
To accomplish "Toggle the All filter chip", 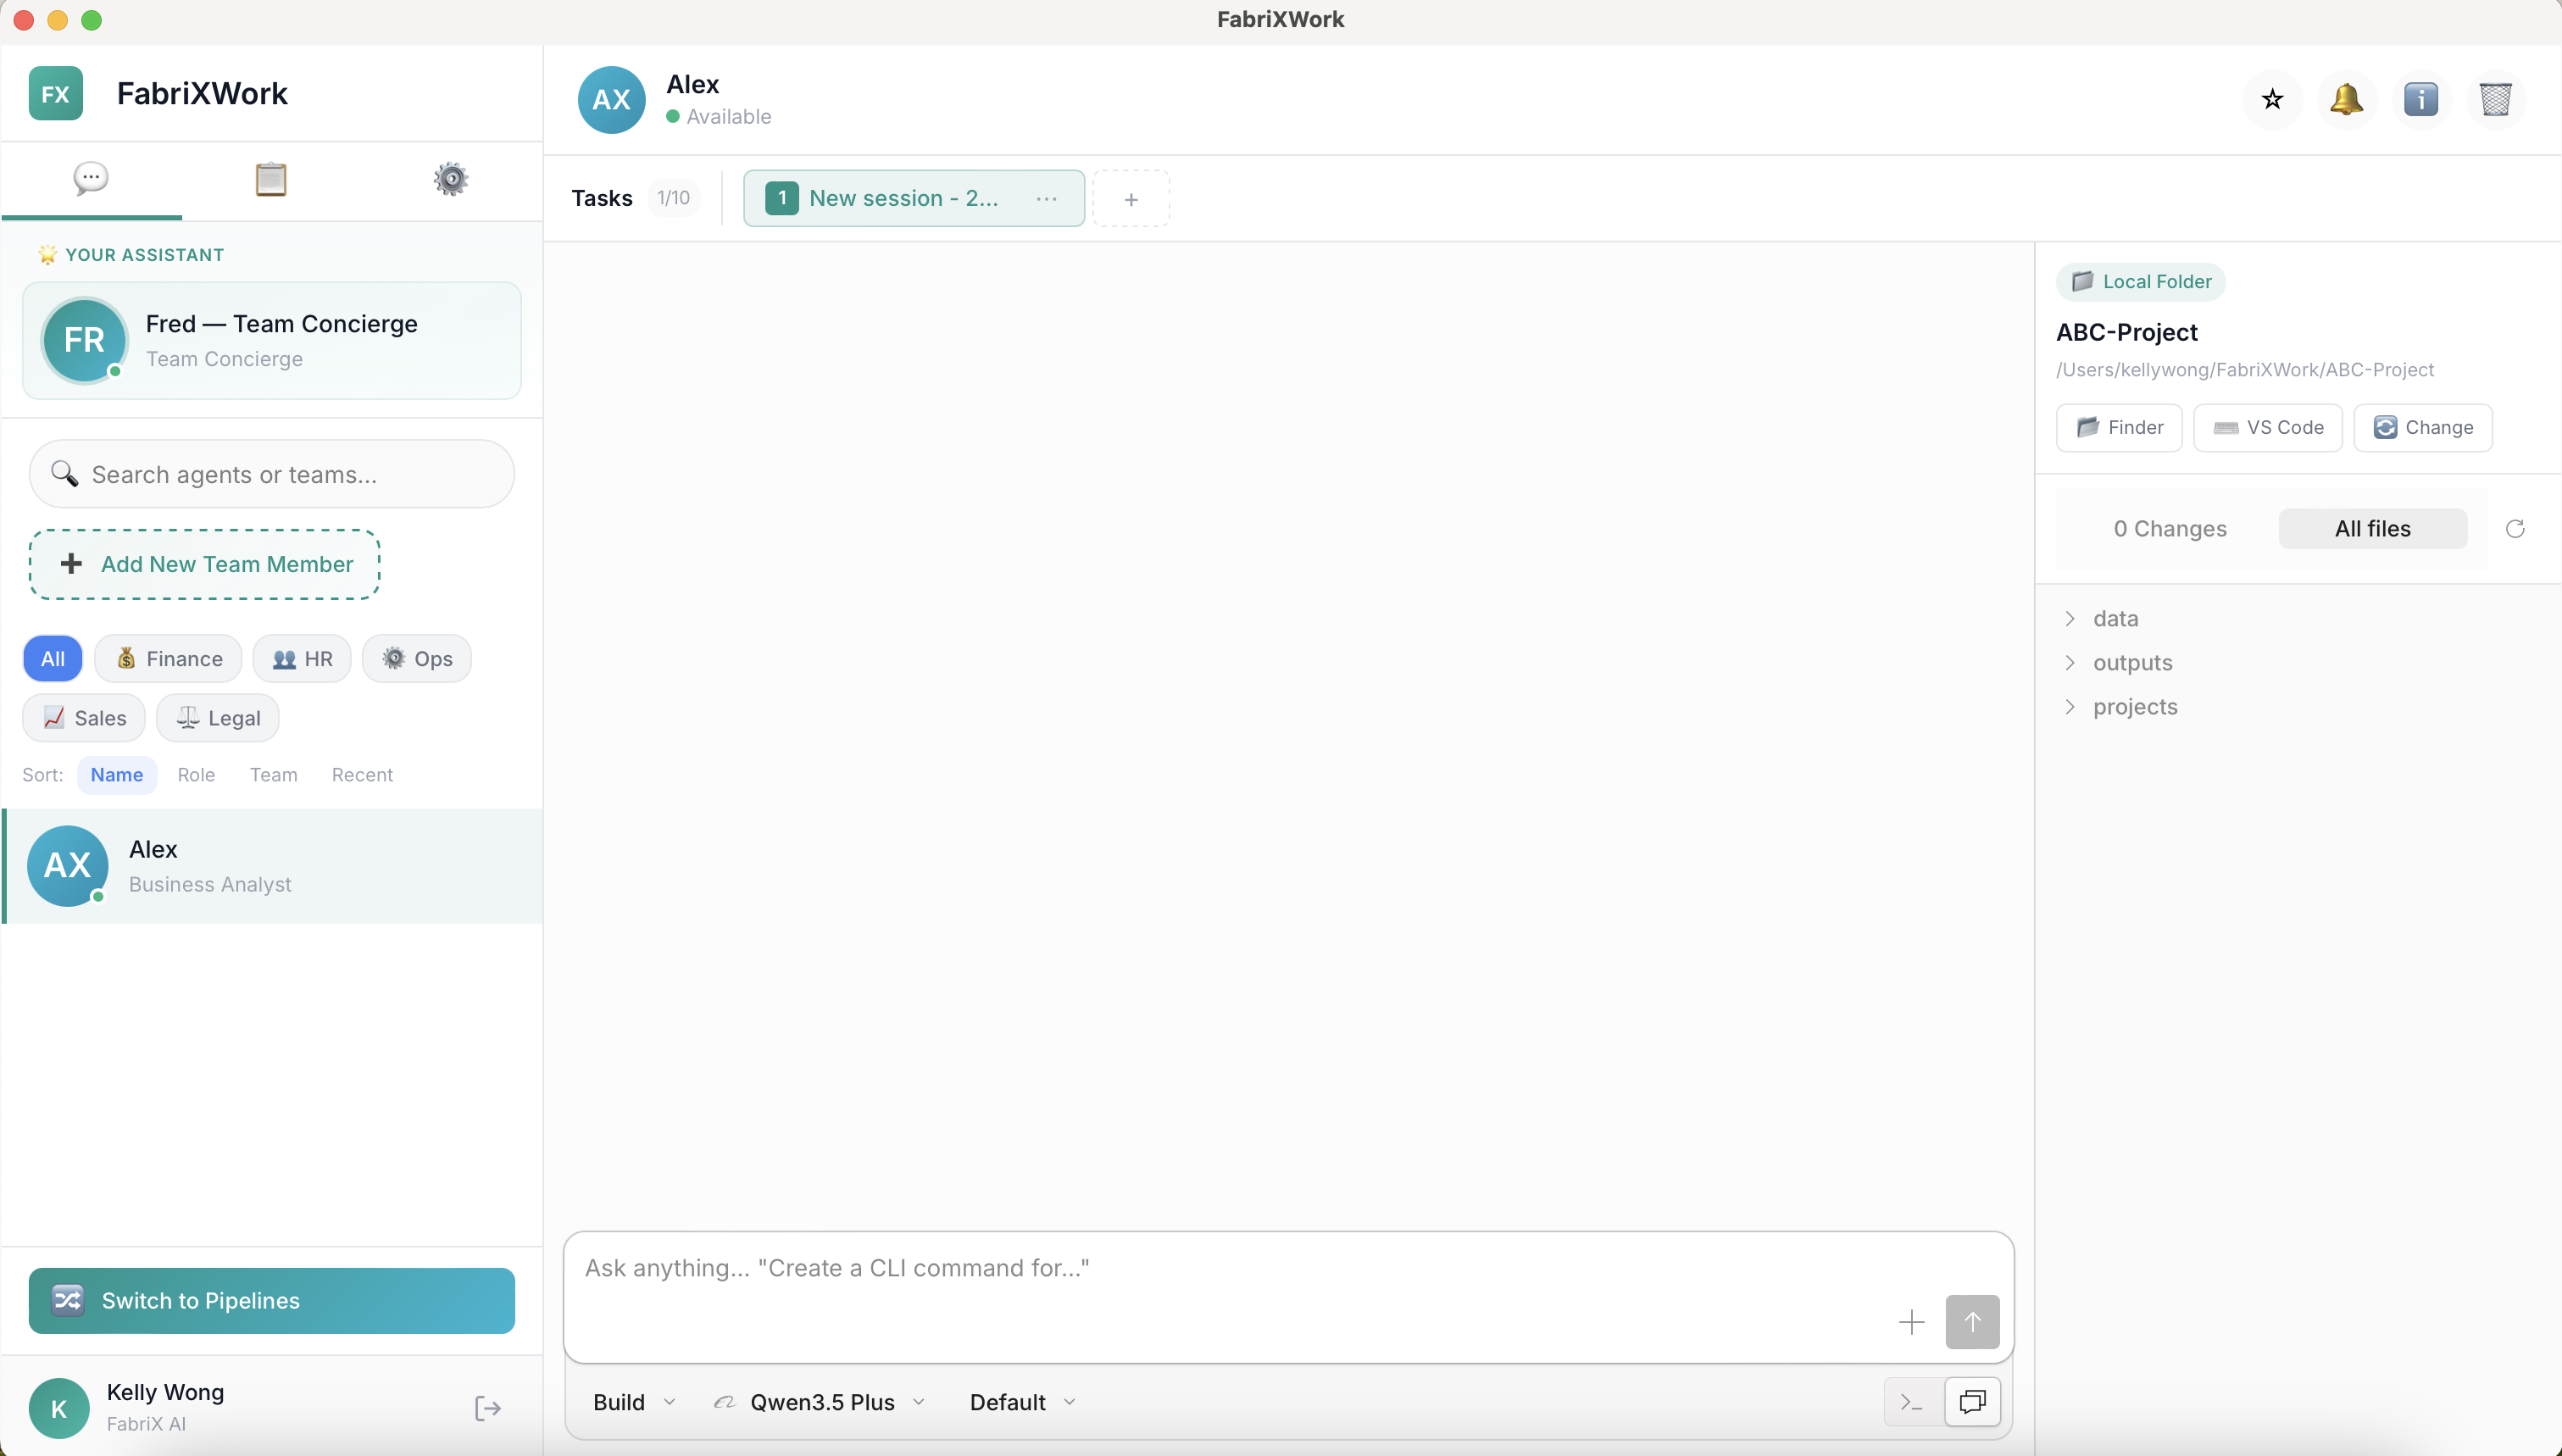I will (x=52, y=658).
